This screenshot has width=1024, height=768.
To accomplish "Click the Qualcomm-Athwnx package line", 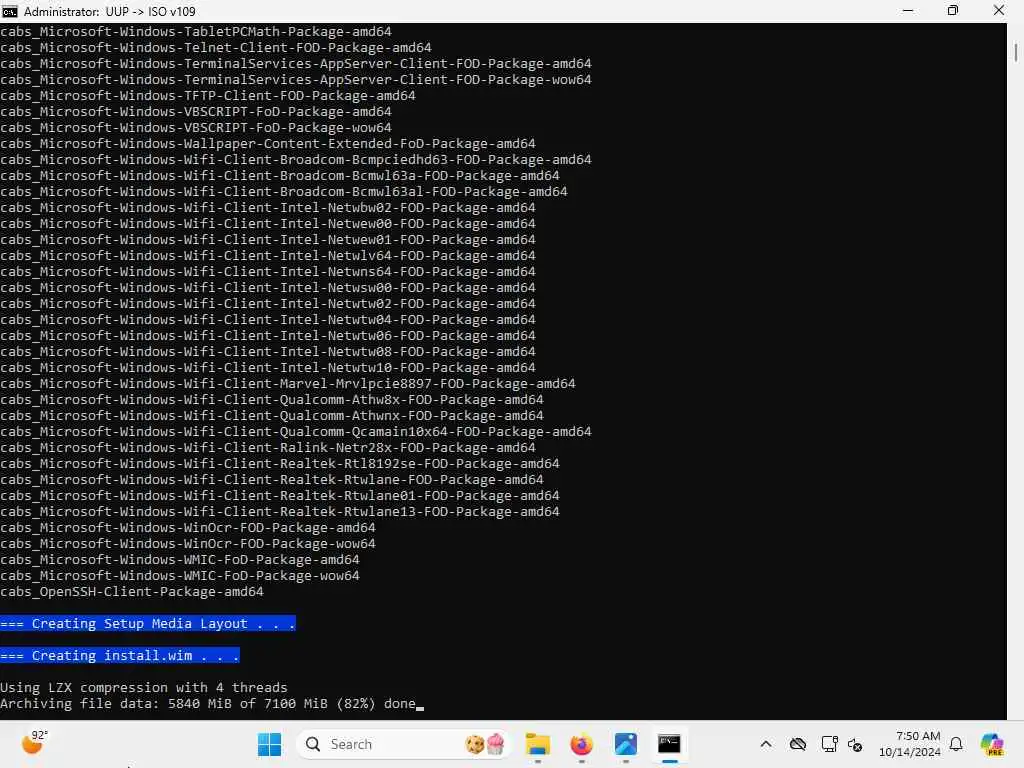I will pyautogui.click(x=272, y=415).
